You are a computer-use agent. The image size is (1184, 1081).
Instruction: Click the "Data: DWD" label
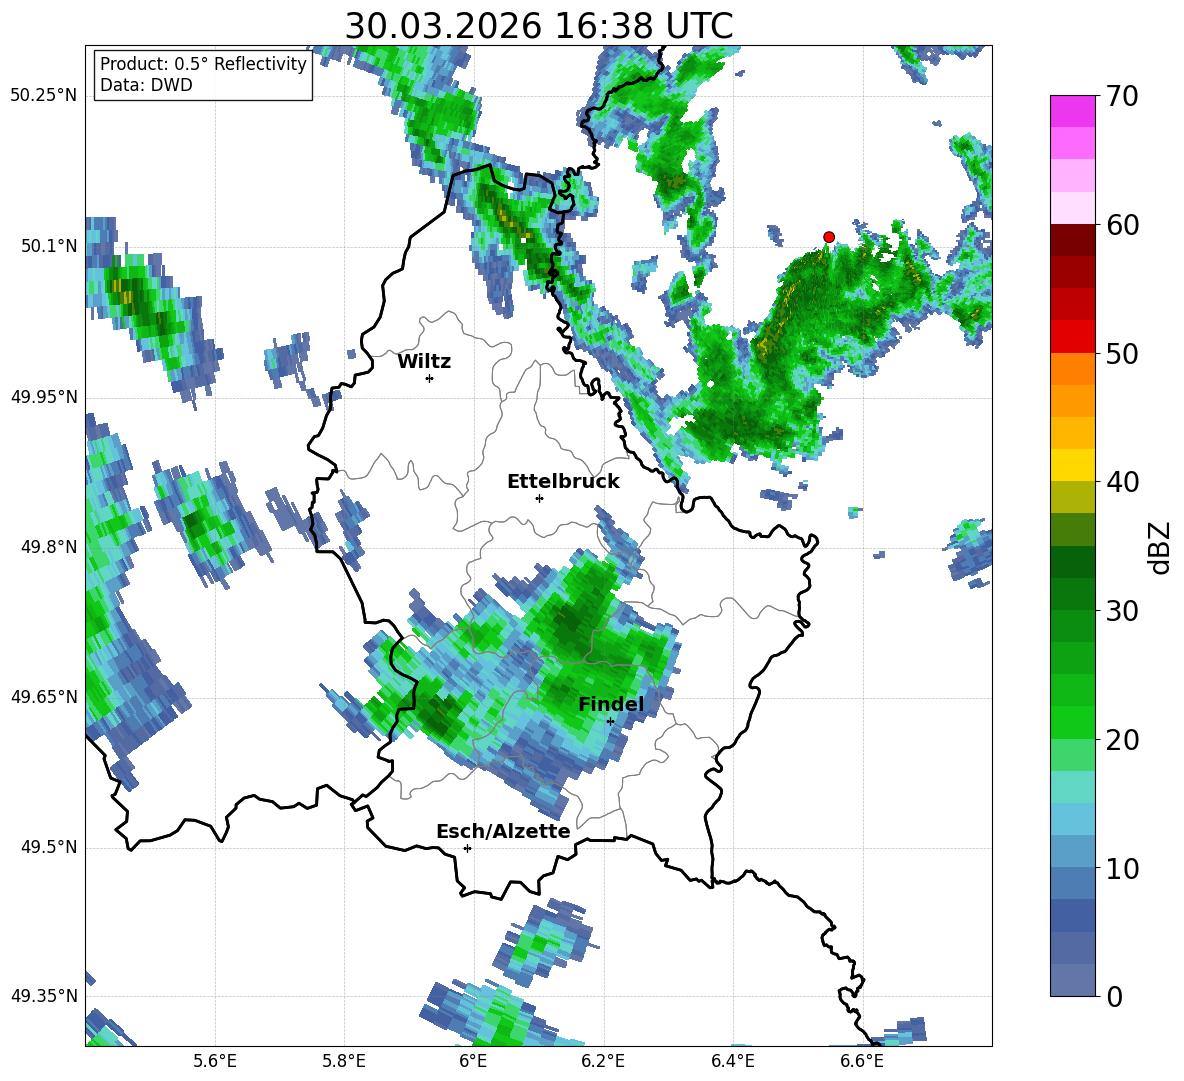(x=146, y=85)
